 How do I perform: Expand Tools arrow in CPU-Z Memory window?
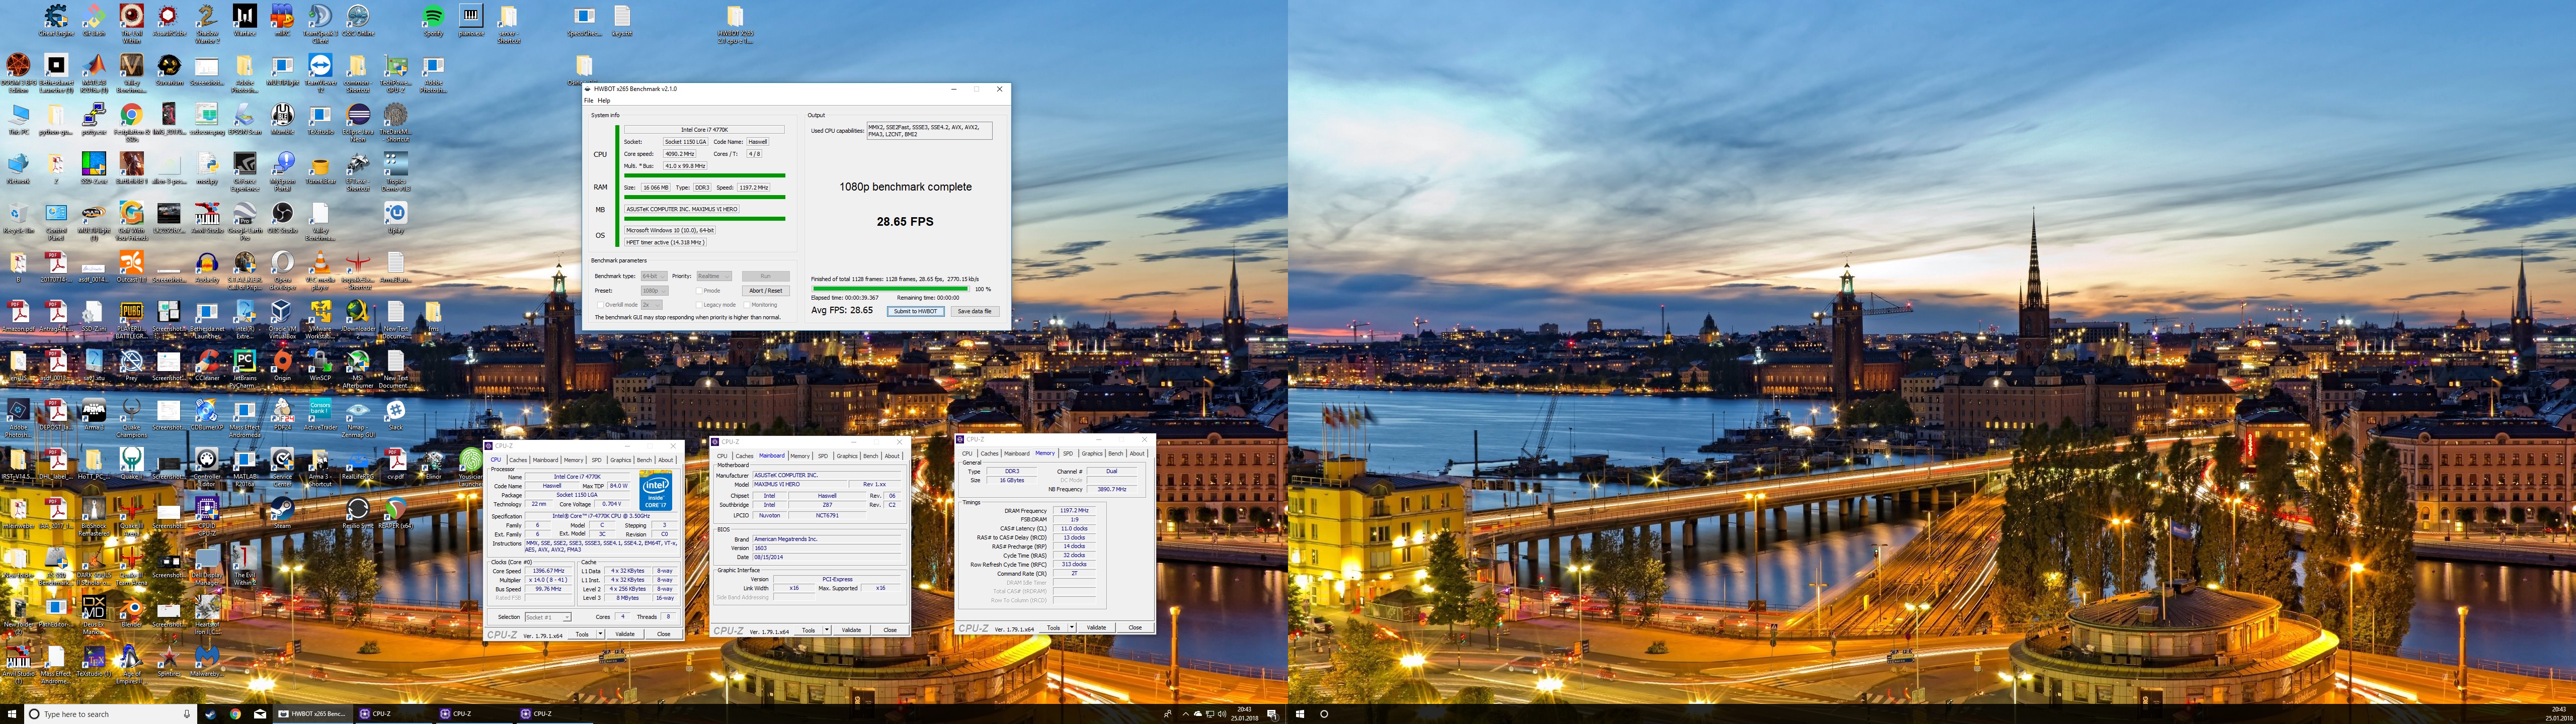(x=1072, y=628)
